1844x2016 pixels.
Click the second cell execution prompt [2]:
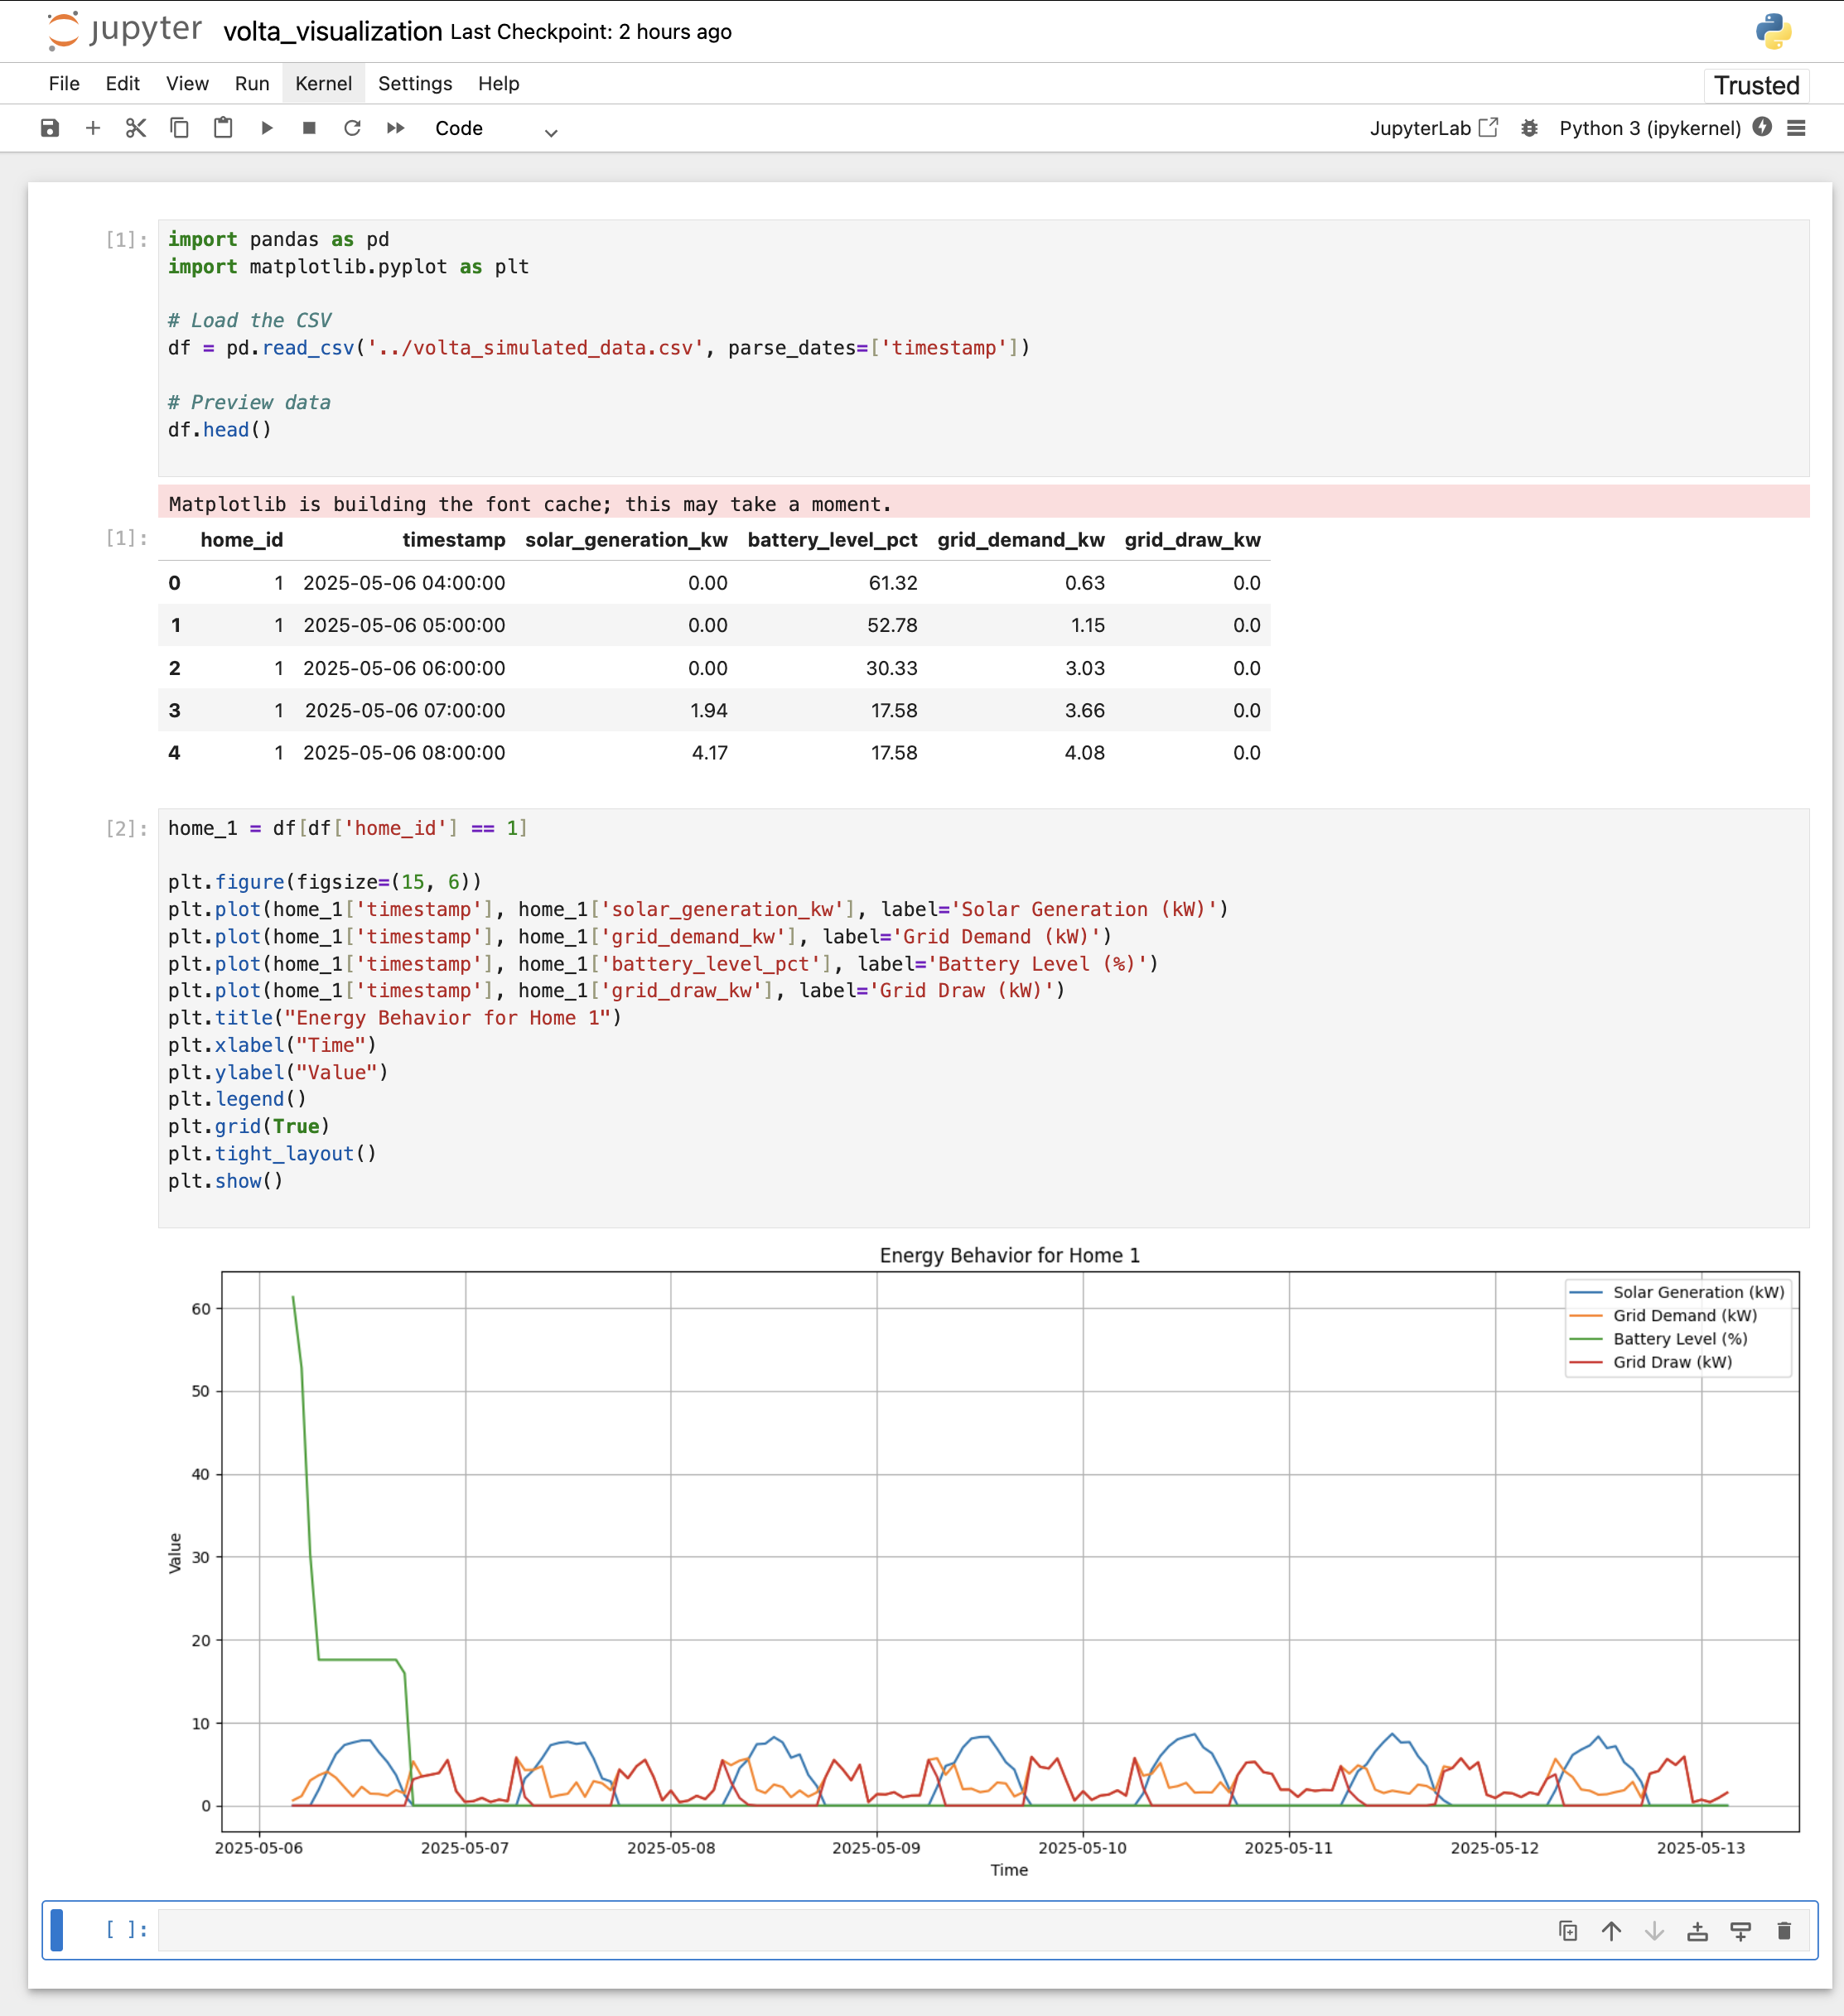point(126,828)
